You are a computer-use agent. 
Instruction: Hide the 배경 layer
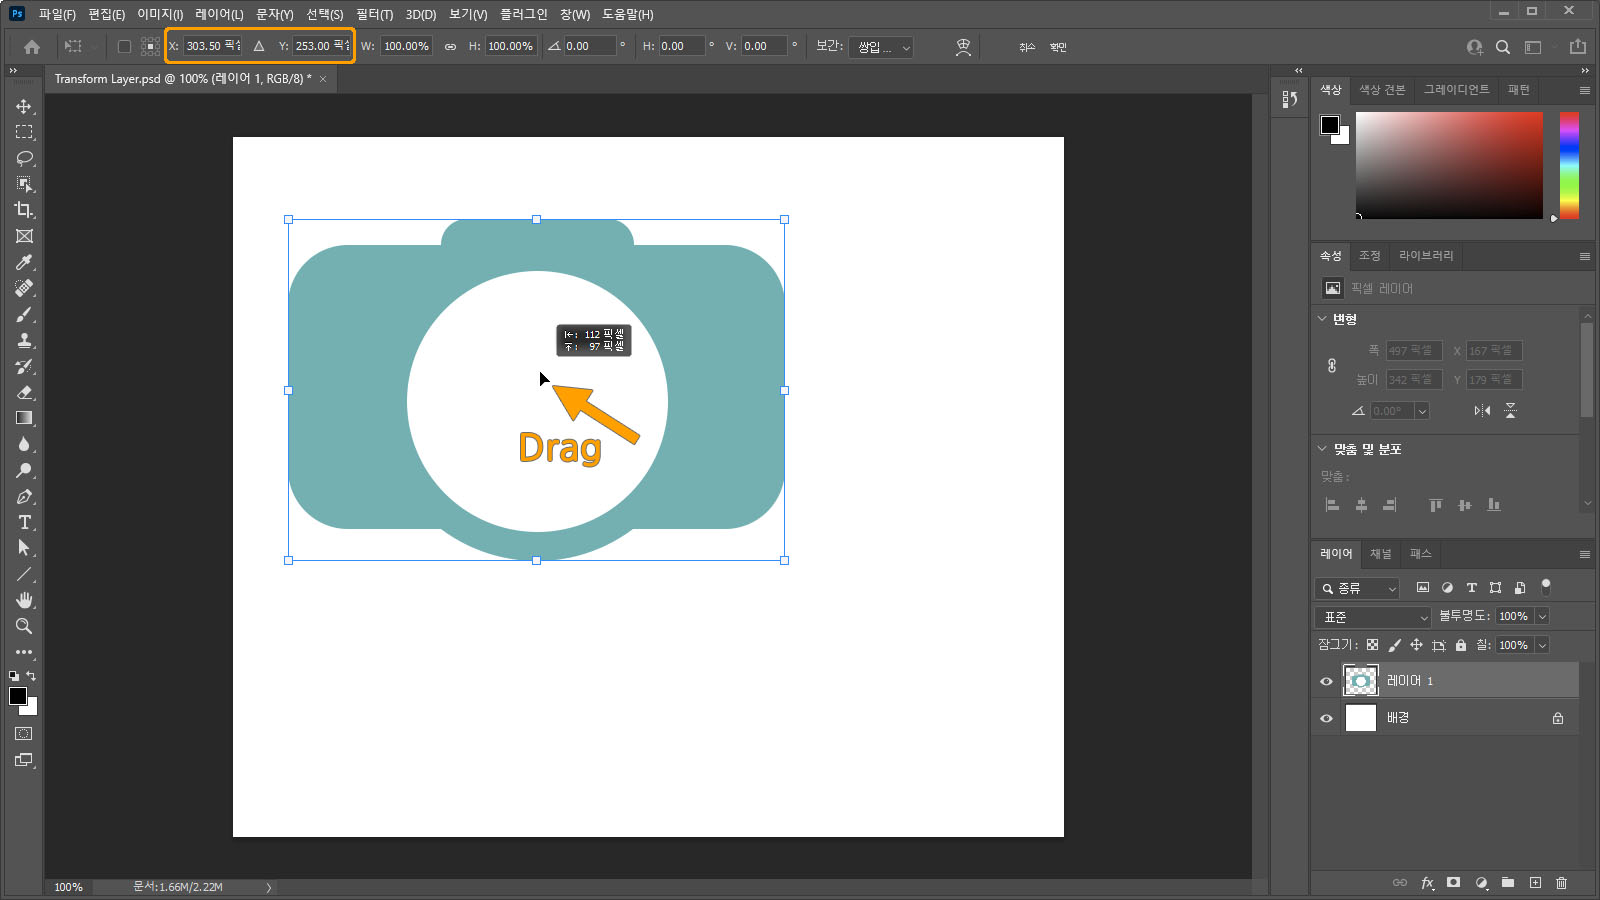pyautogui.click(x=1326, y=718)
